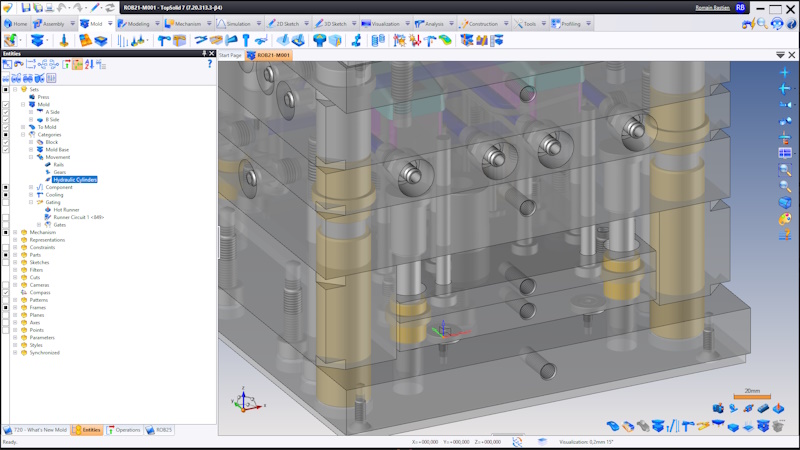Collapse the Sets tree node

pos(15,89)
